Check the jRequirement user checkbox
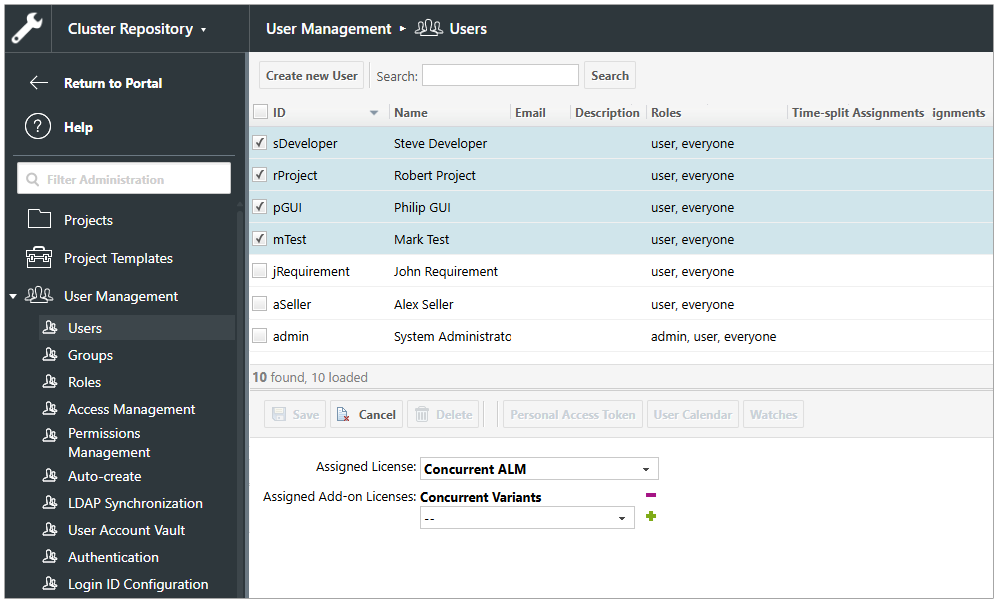 (260, 271)
